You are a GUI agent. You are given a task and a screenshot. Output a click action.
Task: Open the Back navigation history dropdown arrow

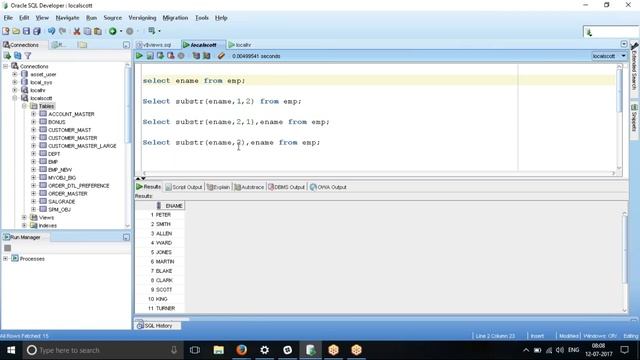[121, 31]
